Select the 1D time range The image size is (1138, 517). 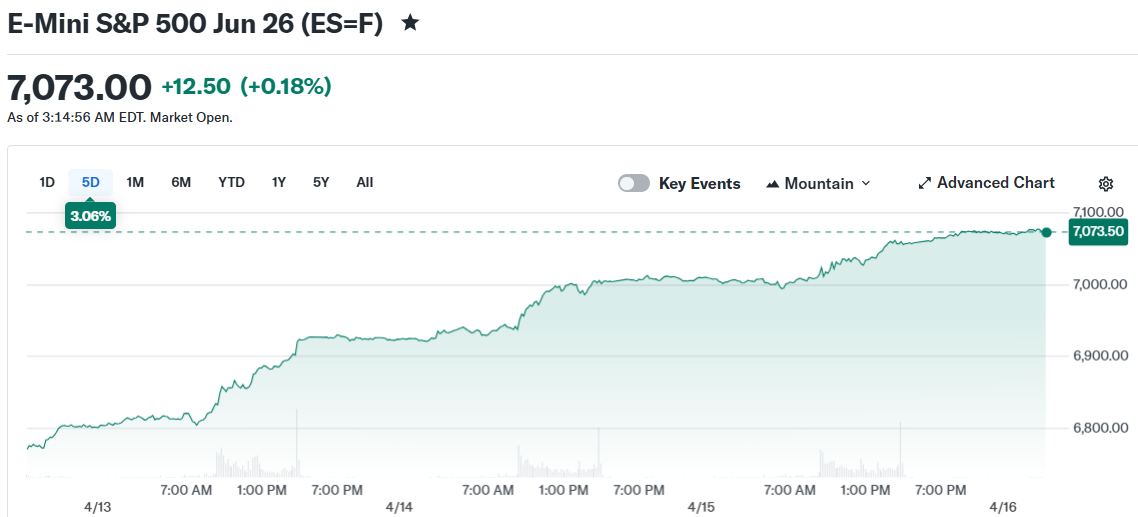47,182
